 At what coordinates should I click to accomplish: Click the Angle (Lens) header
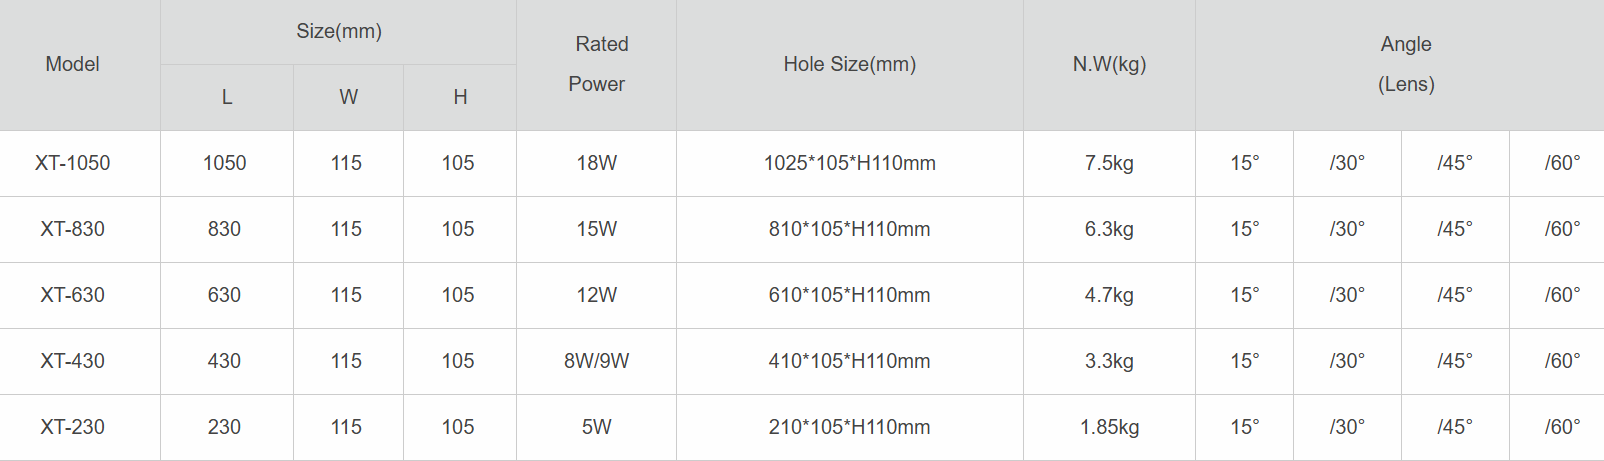pos(1406,64)
